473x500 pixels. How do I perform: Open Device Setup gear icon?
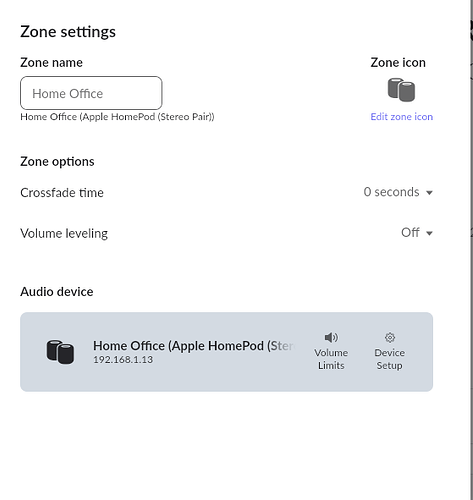tap(390, 337)
